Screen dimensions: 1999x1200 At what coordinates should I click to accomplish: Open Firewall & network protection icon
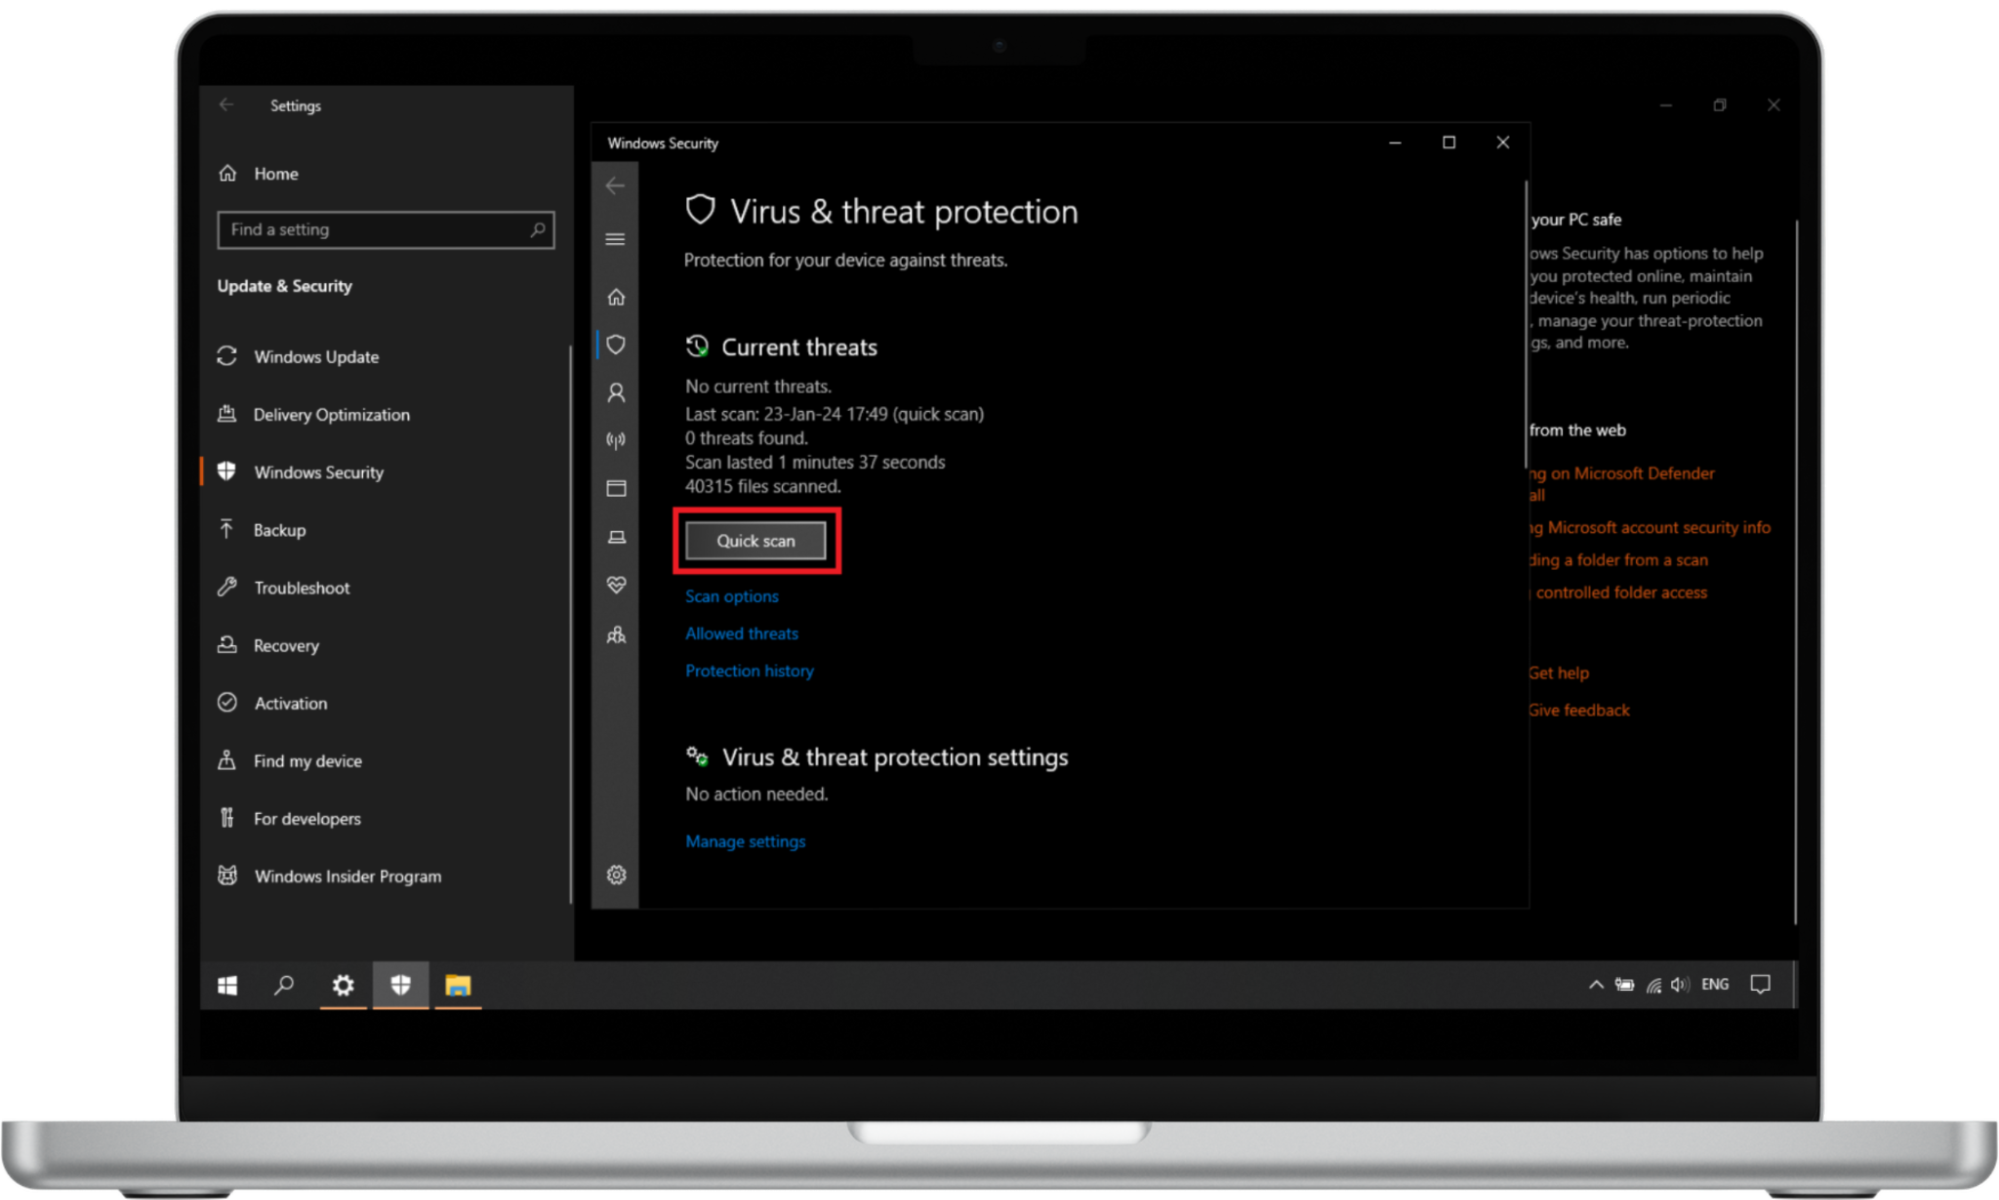tap(616, 440)
